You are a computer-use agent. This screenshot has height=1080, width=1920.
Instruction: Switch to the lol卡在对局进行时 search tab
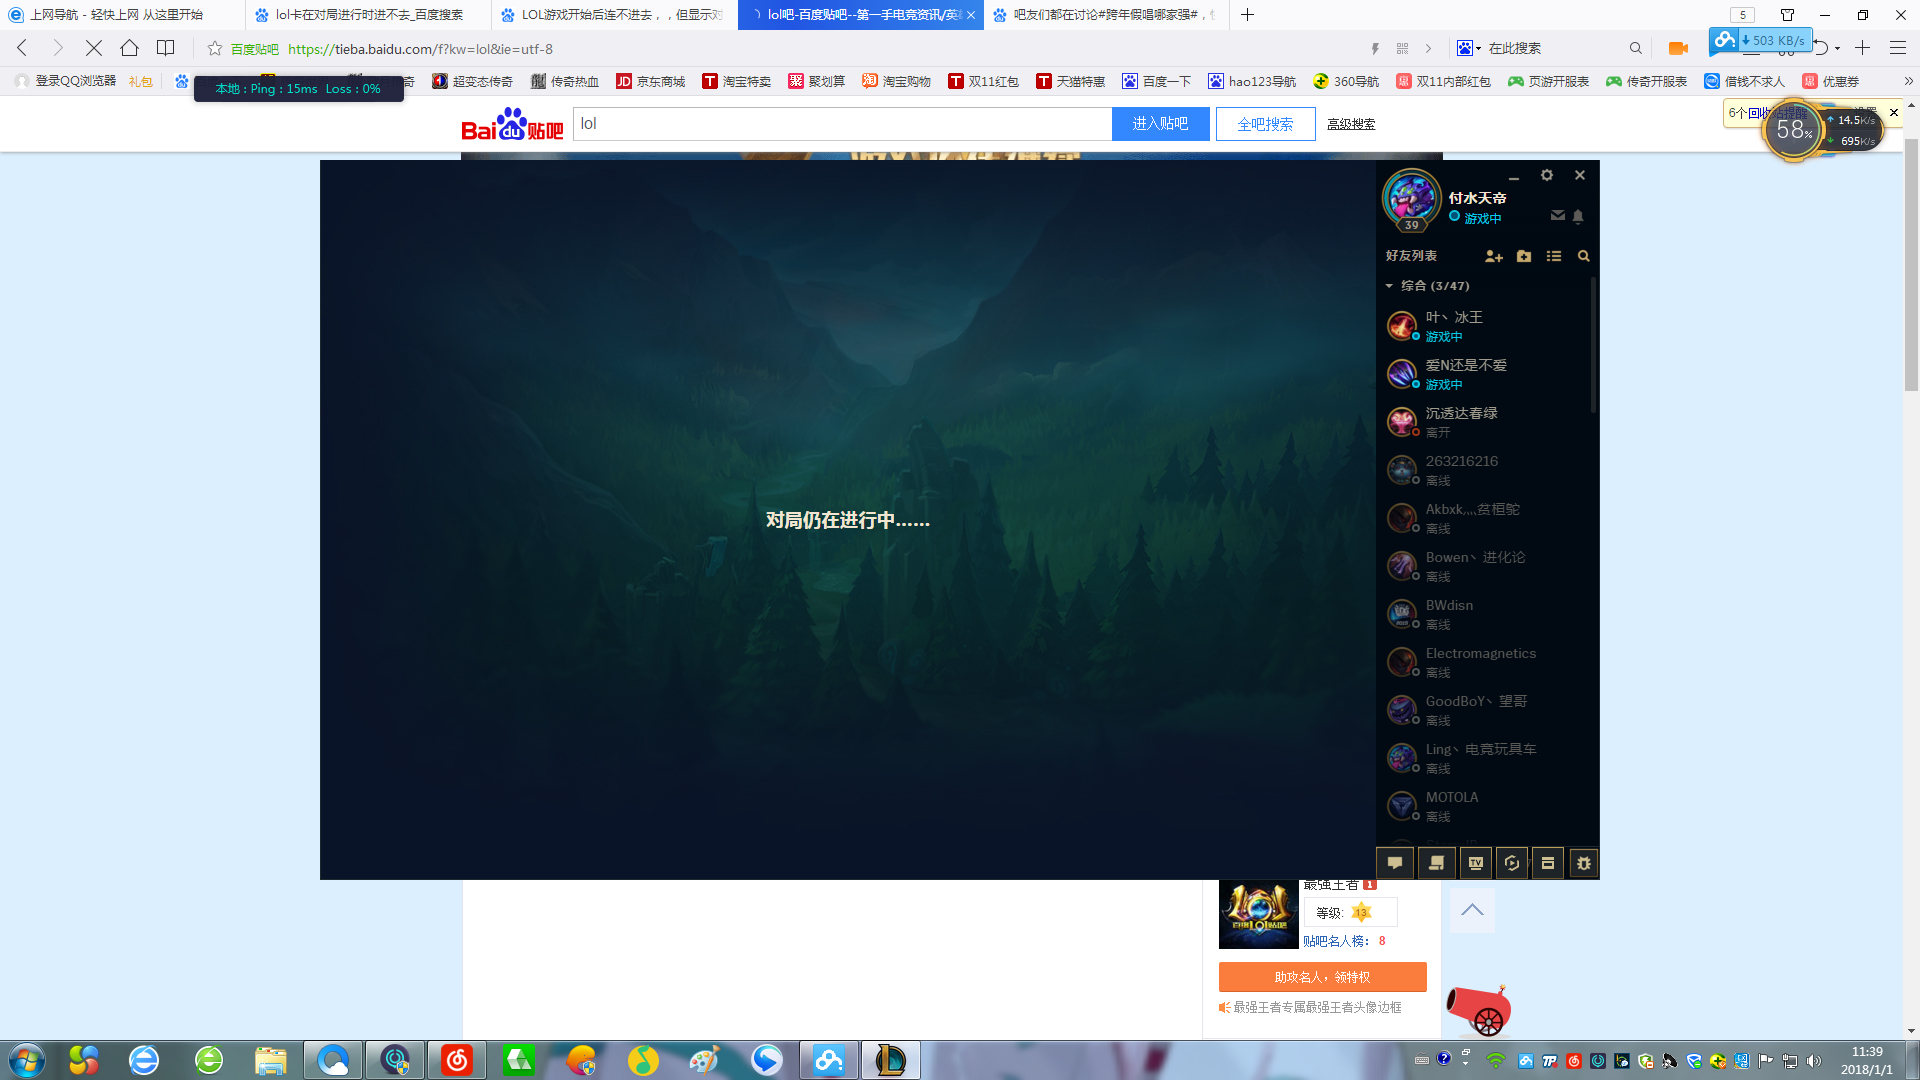click(x=368, y=15)
